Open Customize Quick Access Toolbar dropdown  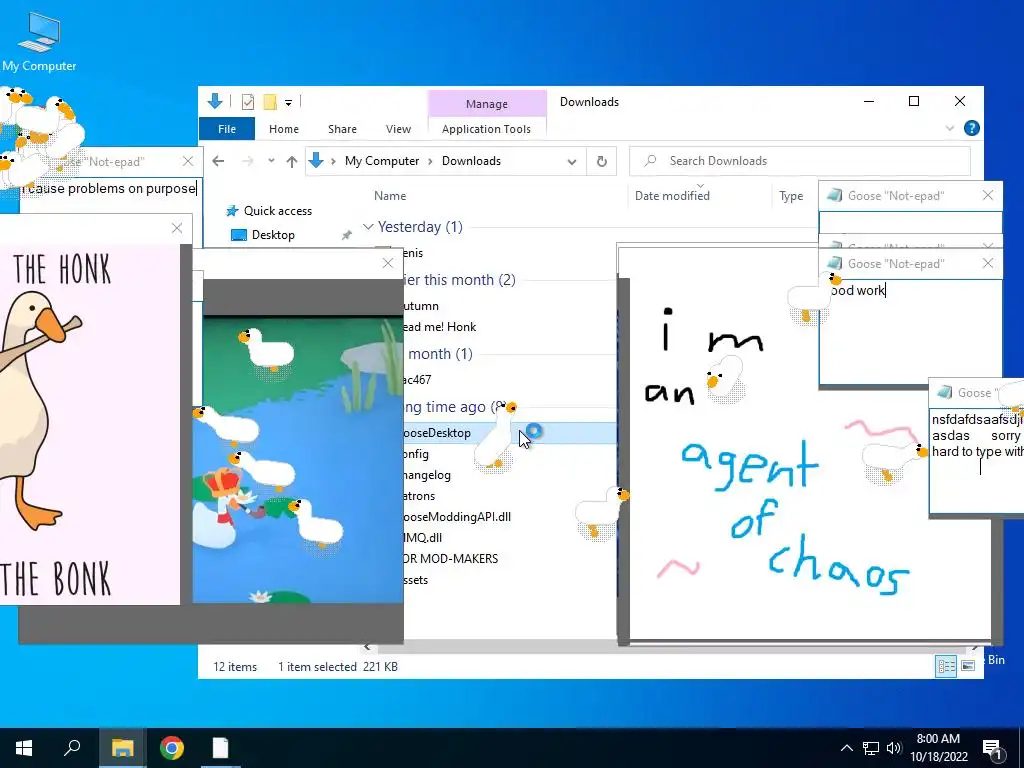click(288, 103)
